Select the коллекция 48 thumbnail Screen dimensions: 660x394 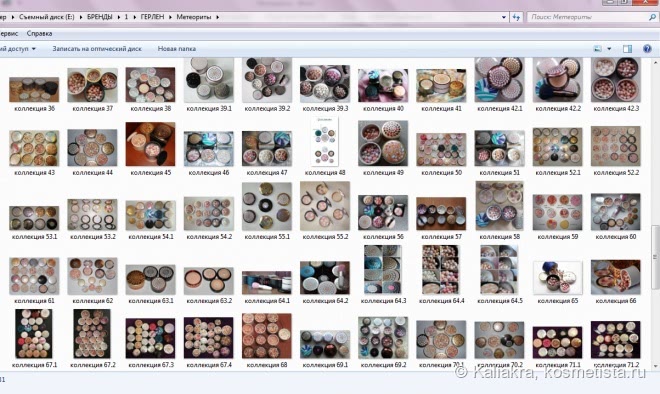(325, 142)
